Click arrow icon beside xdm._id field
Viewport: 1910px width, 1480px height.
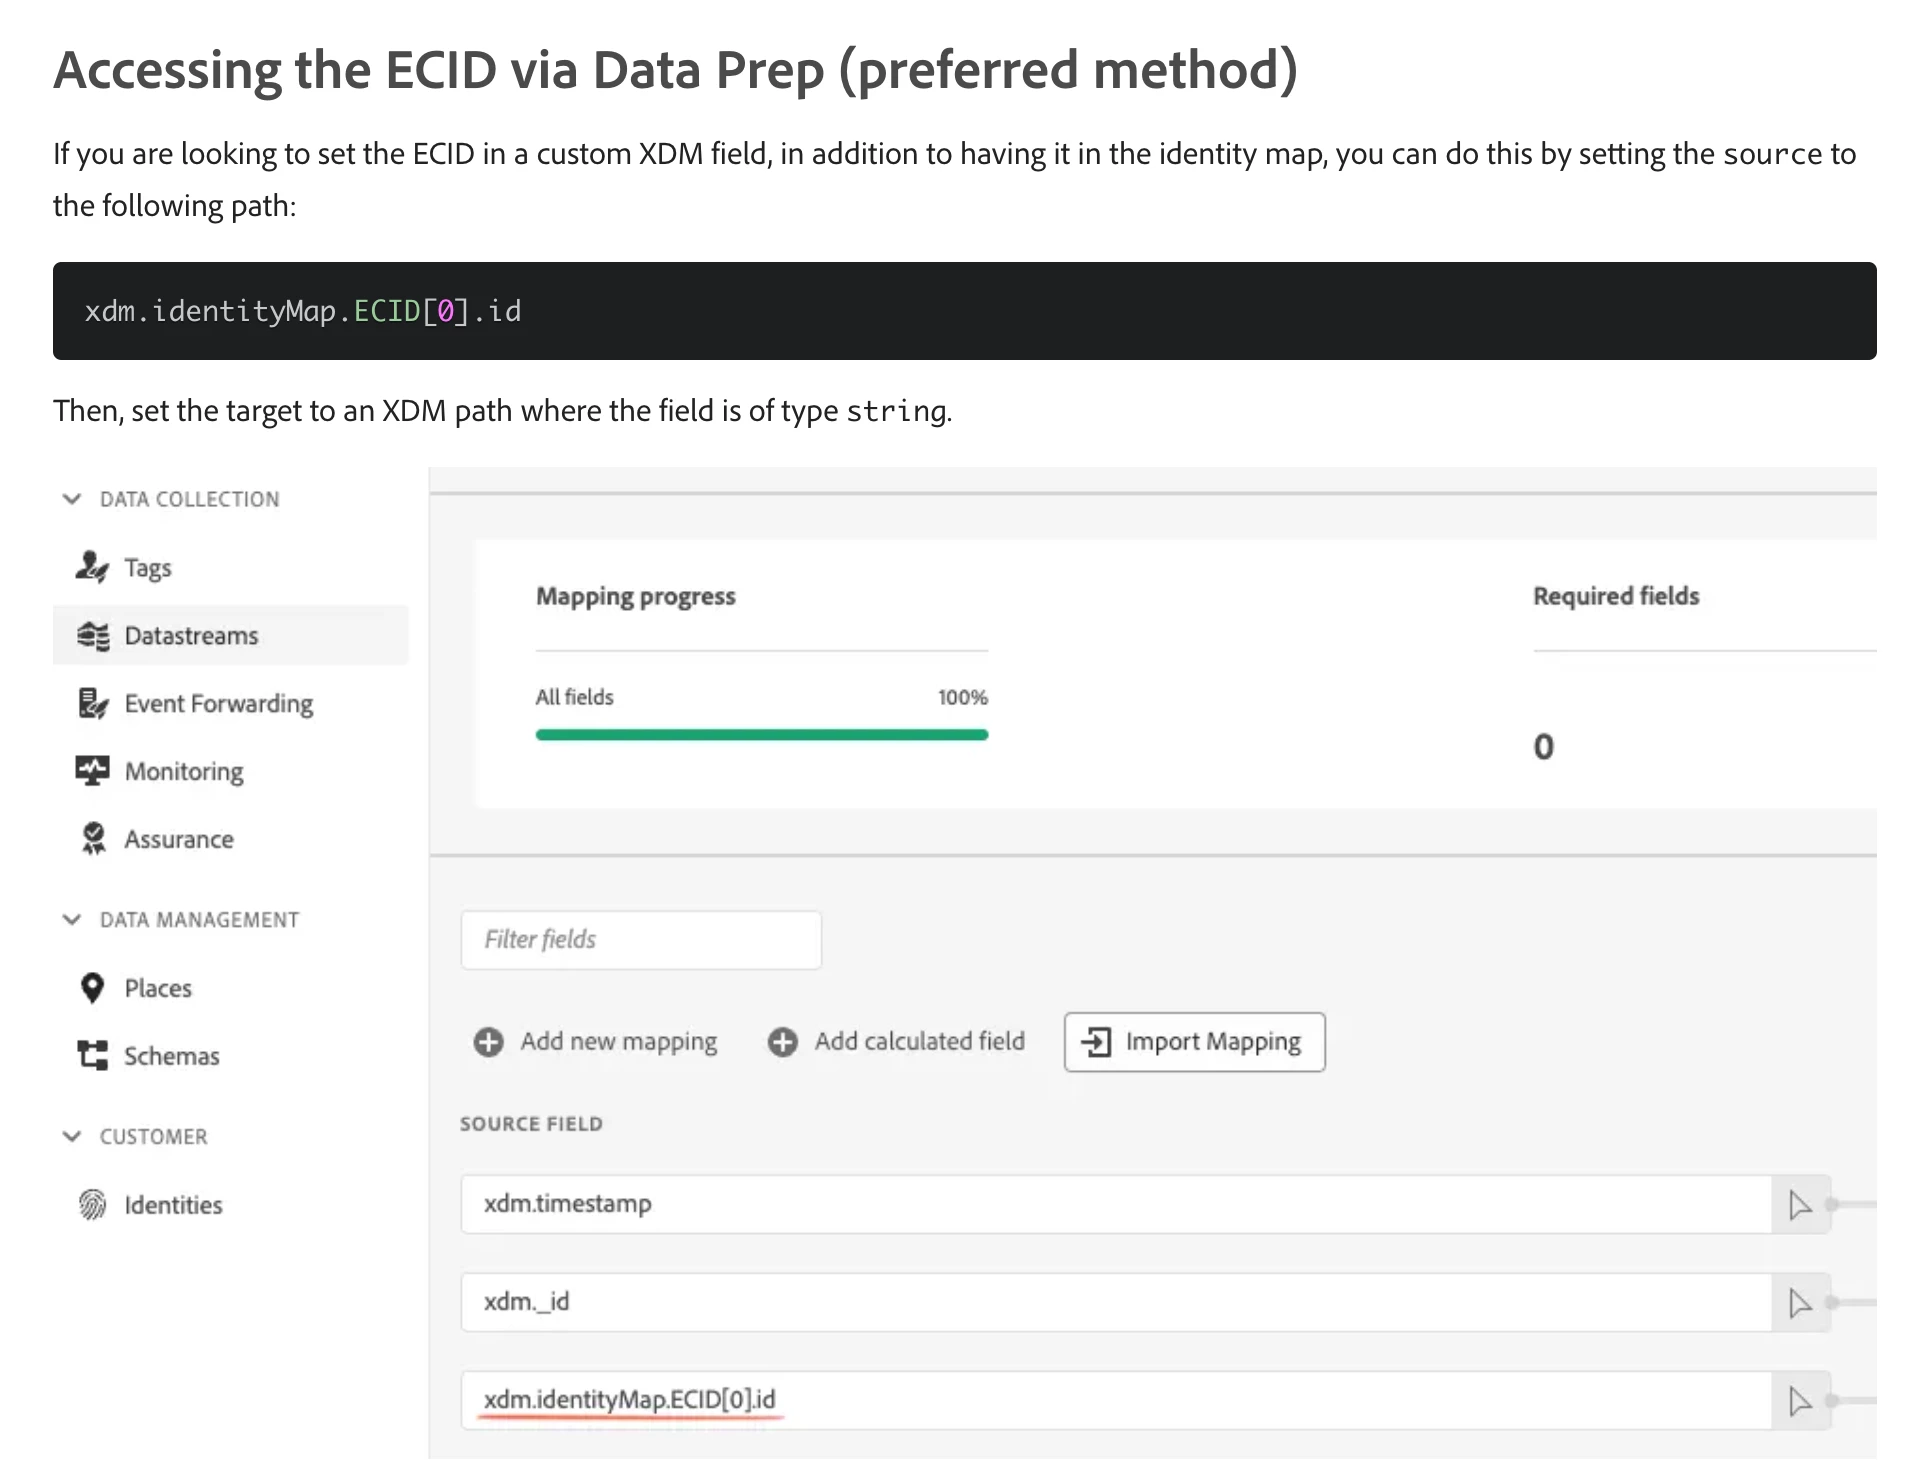coord(1800,1303)
